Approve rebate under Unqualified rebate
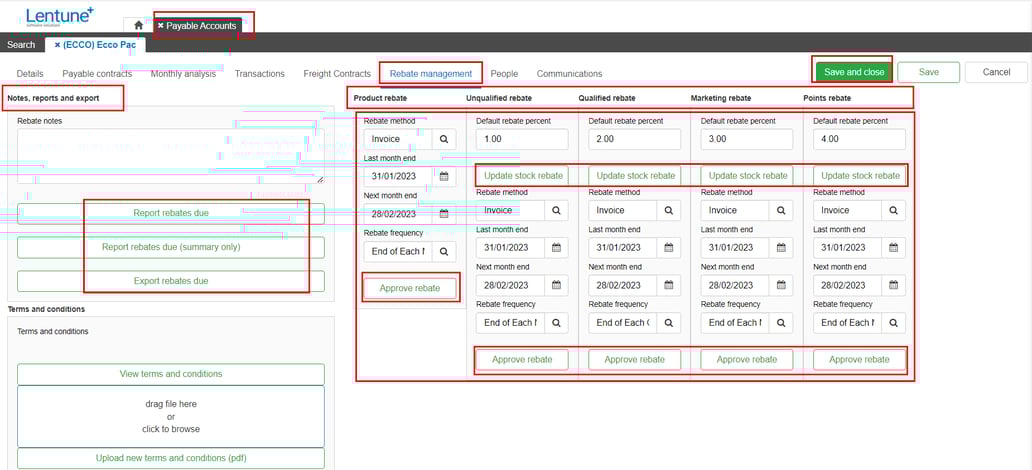This screenshot has width=1032, height=470. click(x=522, y=359)
